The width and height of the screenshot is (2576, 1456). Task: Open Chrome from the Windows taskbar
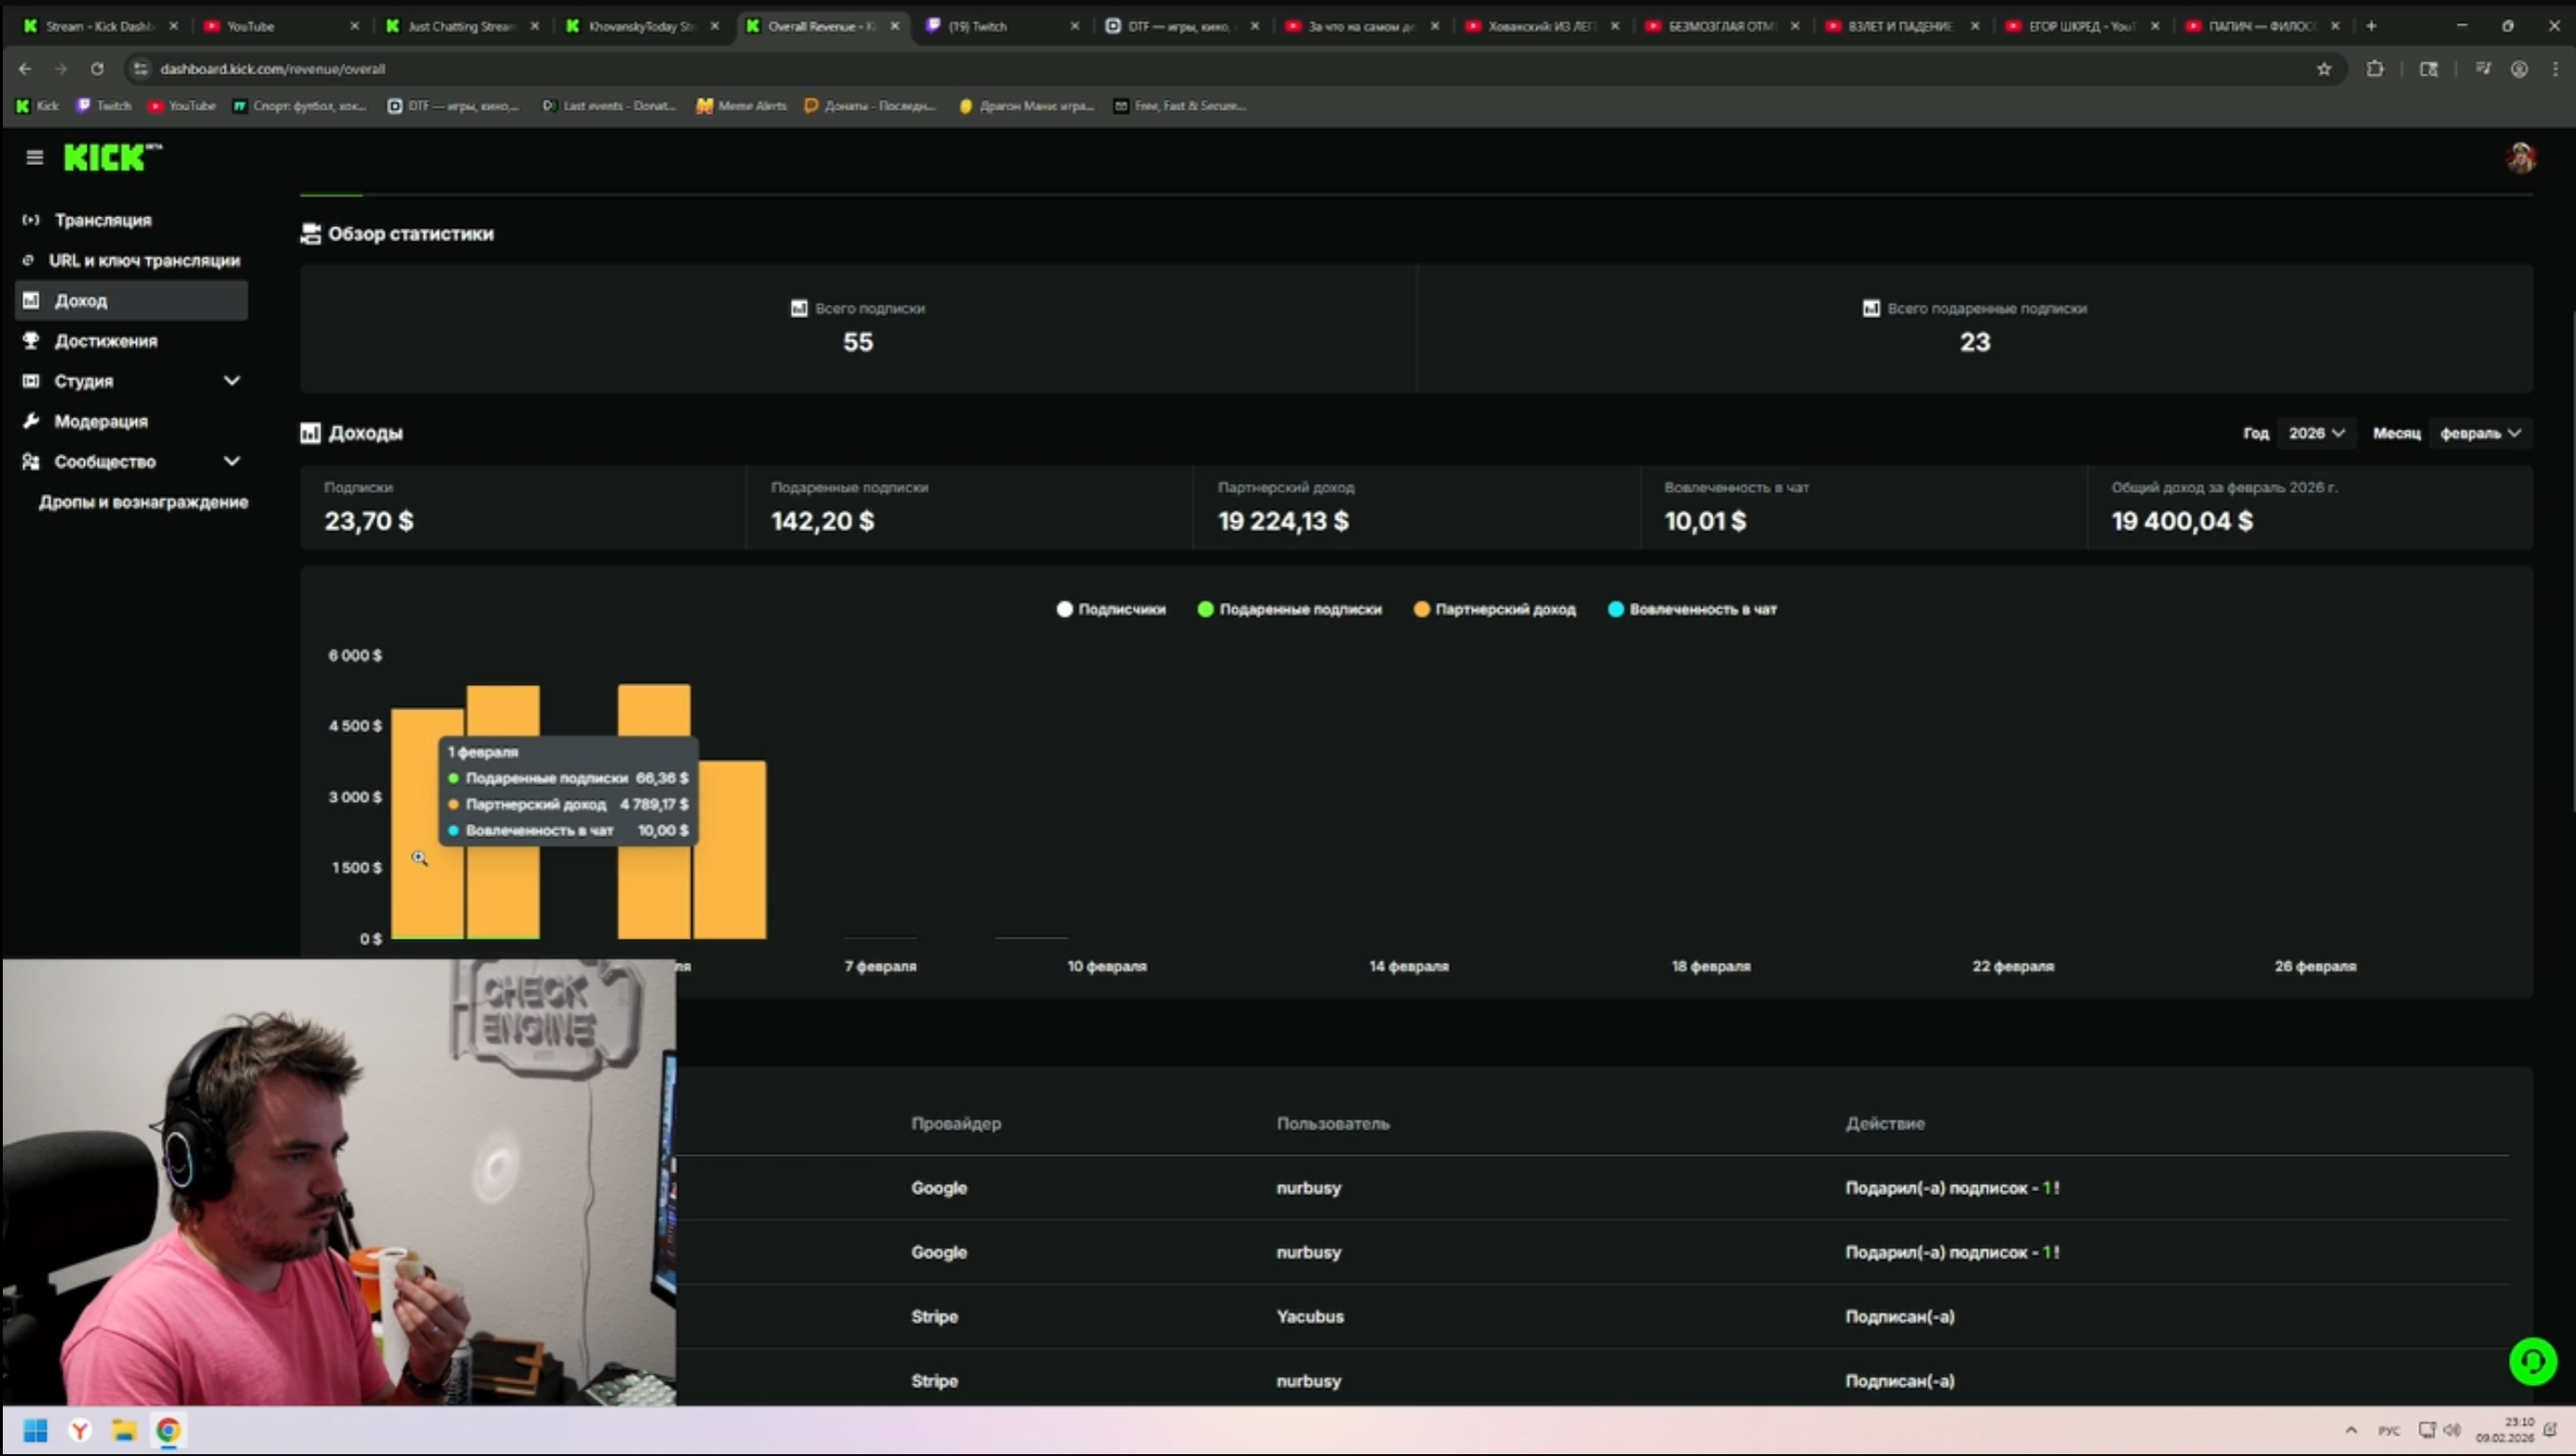pos(168,1430)
